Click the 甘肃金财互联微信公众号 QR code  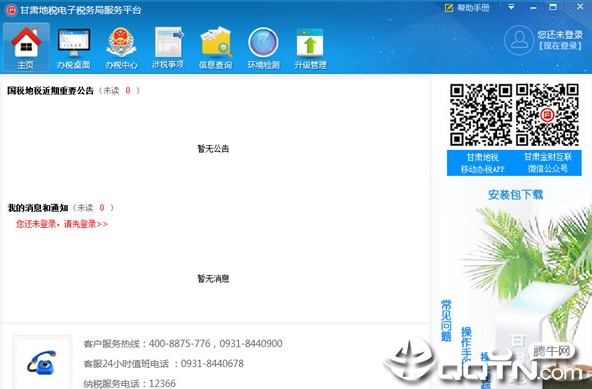click(547, 115)
